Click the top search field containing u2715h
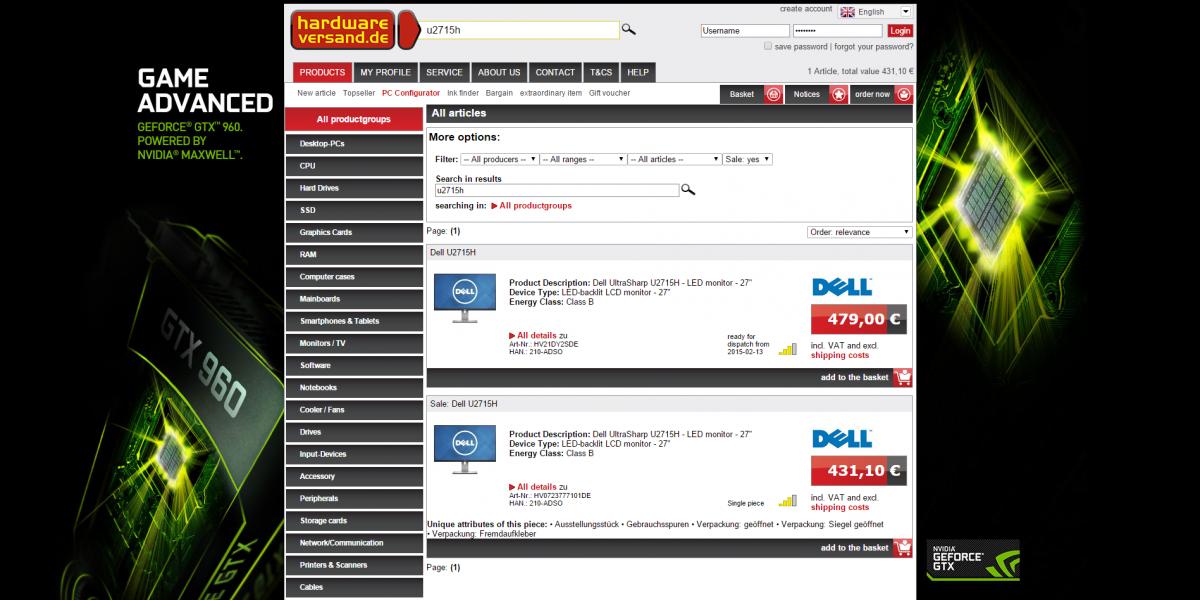This screenshot has width=1200, height=600. (520, 30)
